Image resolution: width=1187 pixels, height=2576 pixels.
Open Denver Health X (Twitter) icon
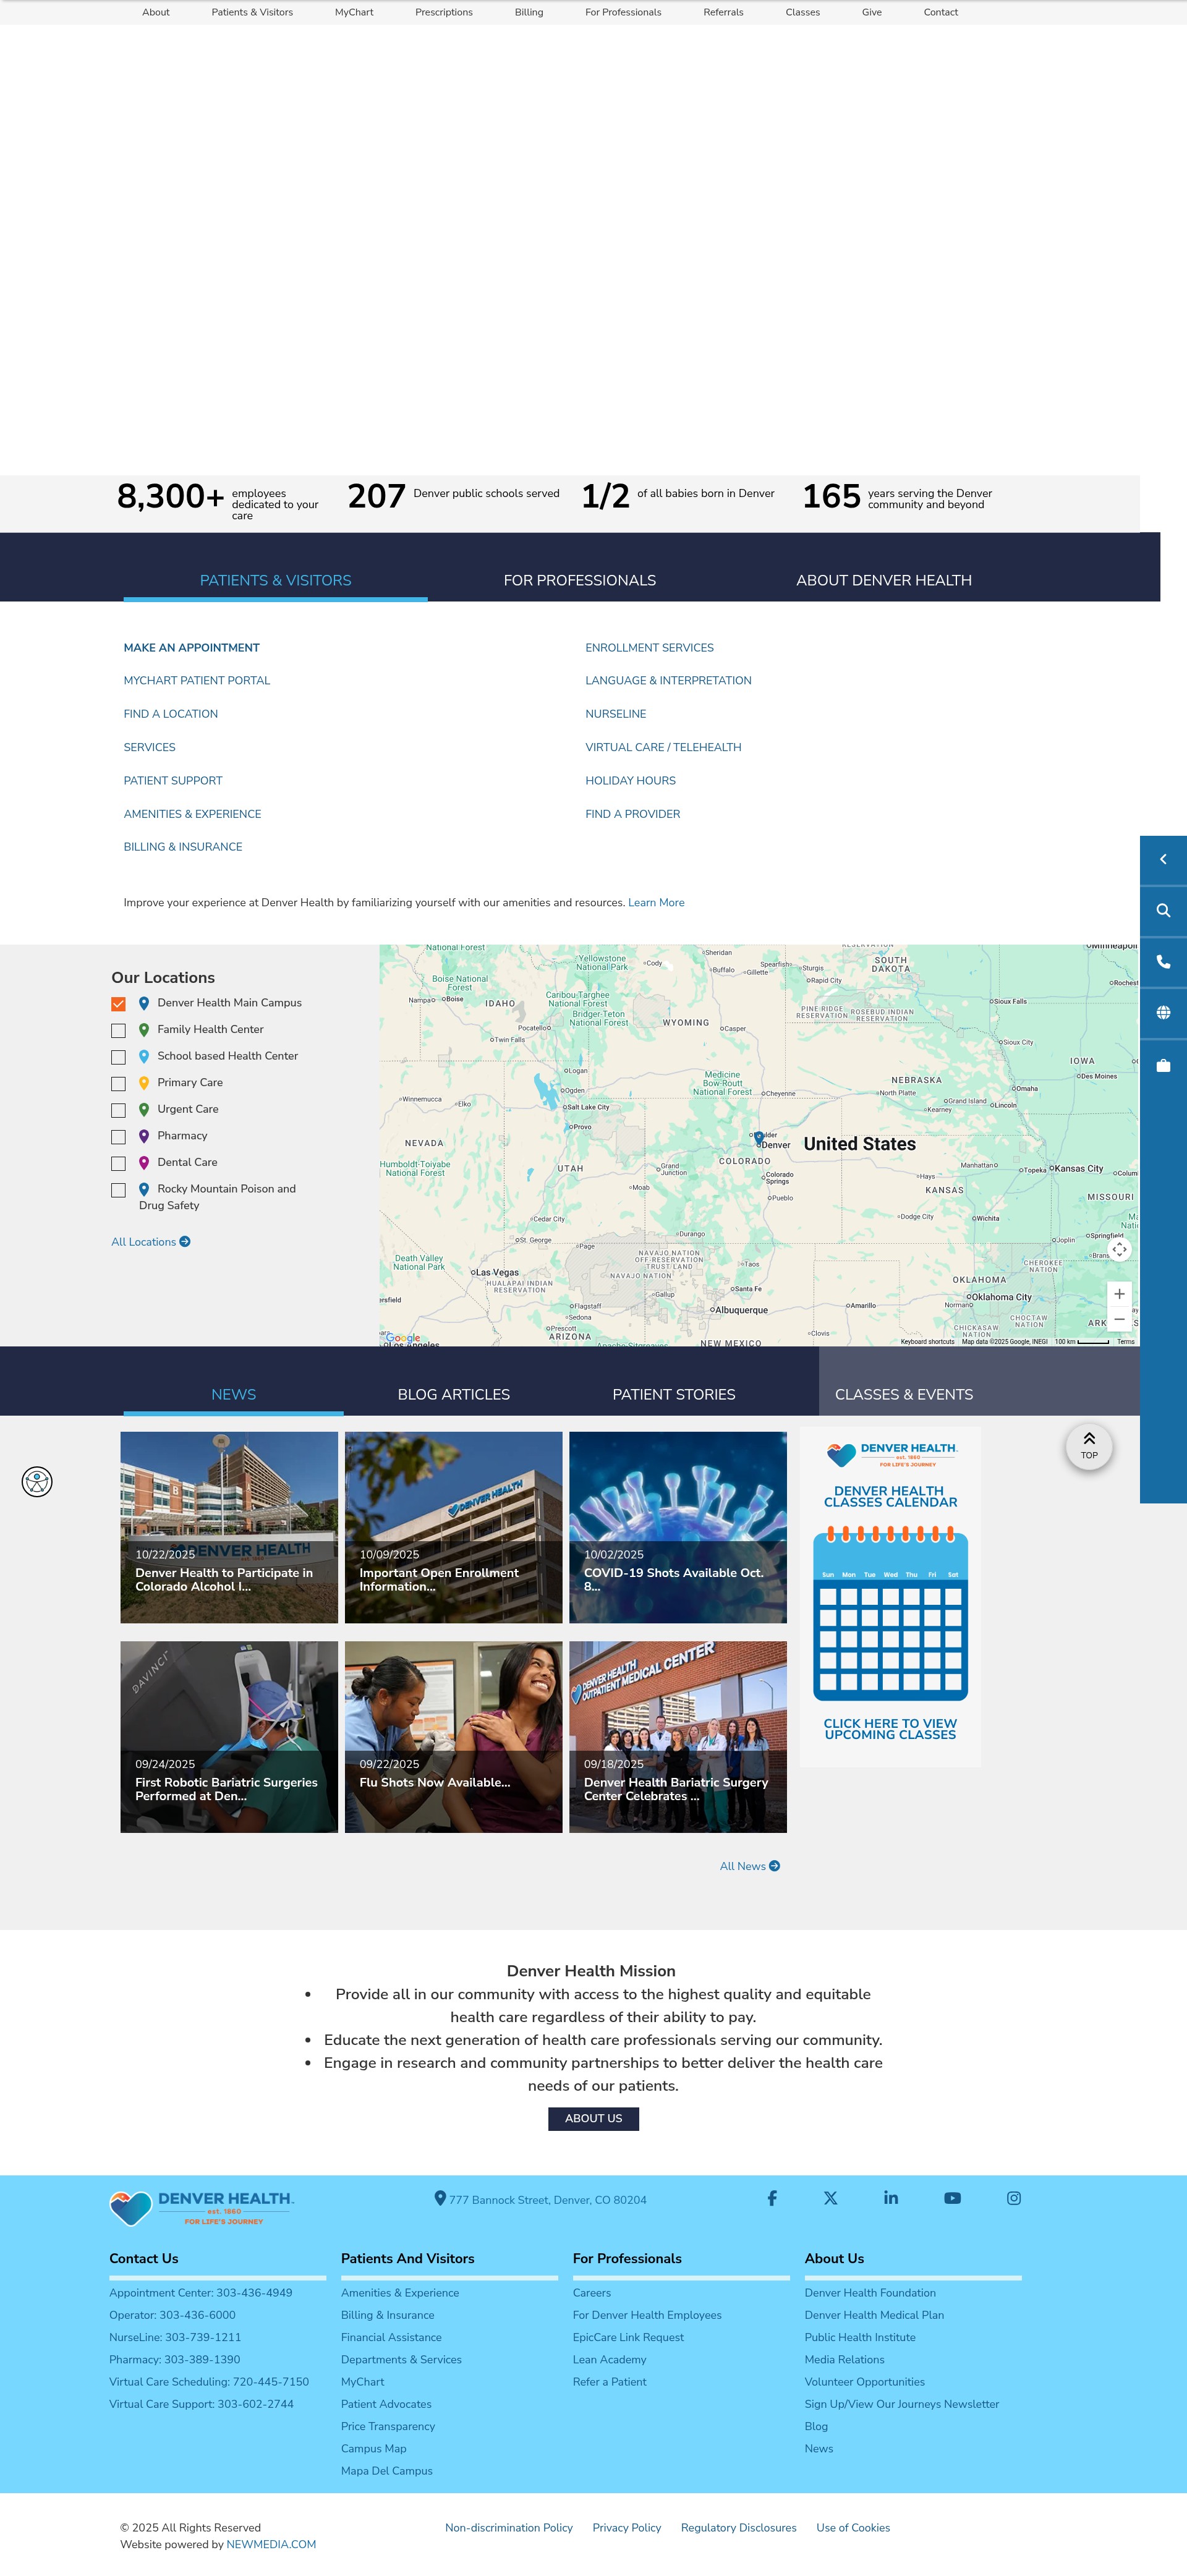[x=830, y=2198]
